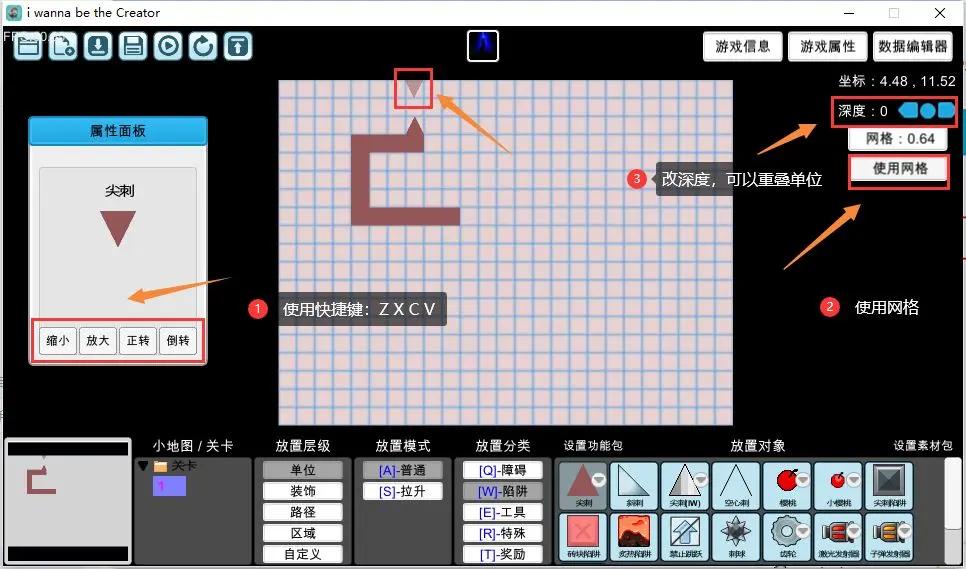
Task: Click the 属性面板 title bar
Action: pos(118,131)
